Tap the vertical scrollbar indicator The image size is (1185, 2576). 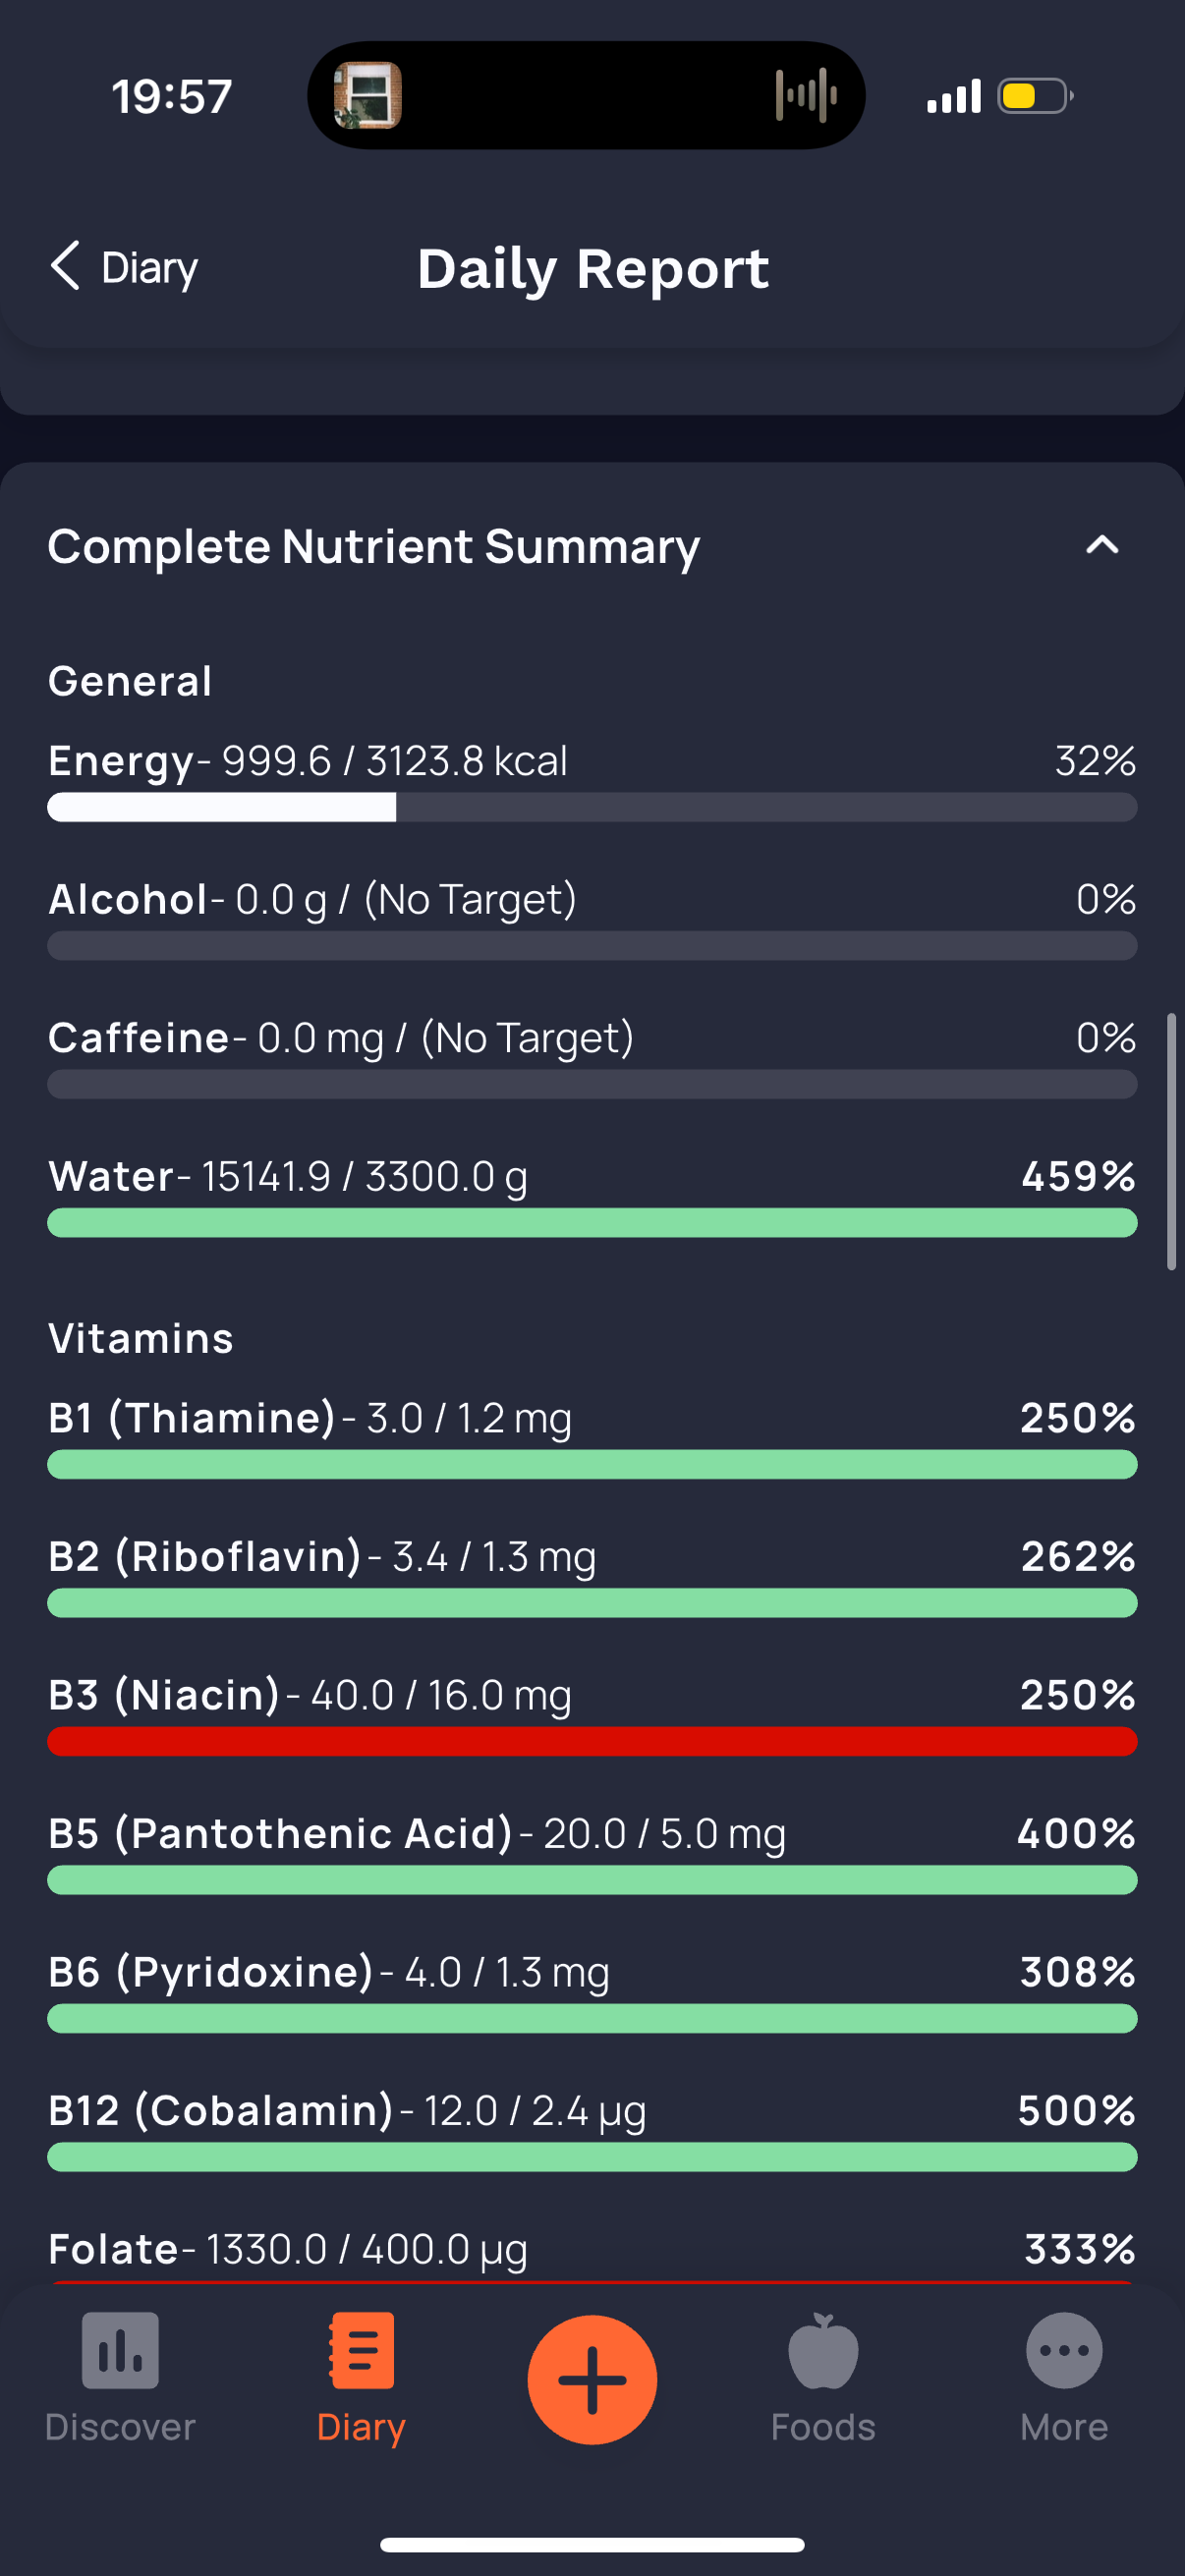[x=1171, y=1142]
